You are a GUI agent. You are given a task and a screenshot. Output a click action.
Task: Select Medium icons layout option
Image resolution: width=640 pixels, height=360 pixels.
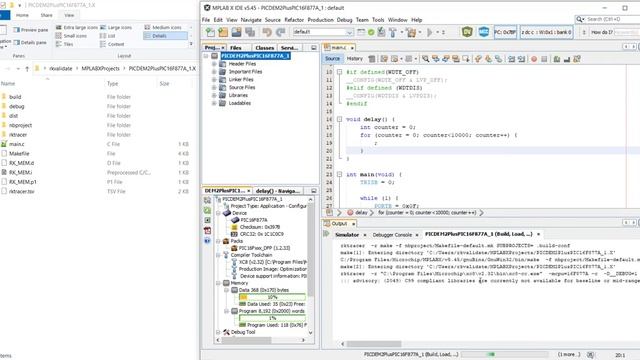pos(163,27)
